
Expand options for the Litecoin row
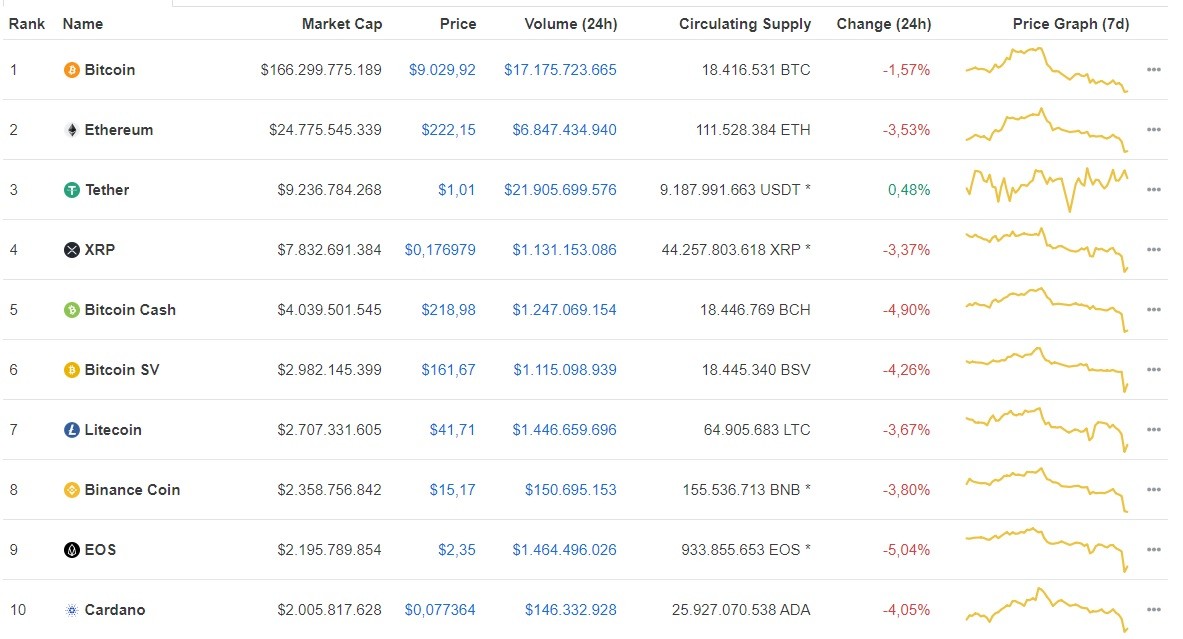click(1155, 430)
